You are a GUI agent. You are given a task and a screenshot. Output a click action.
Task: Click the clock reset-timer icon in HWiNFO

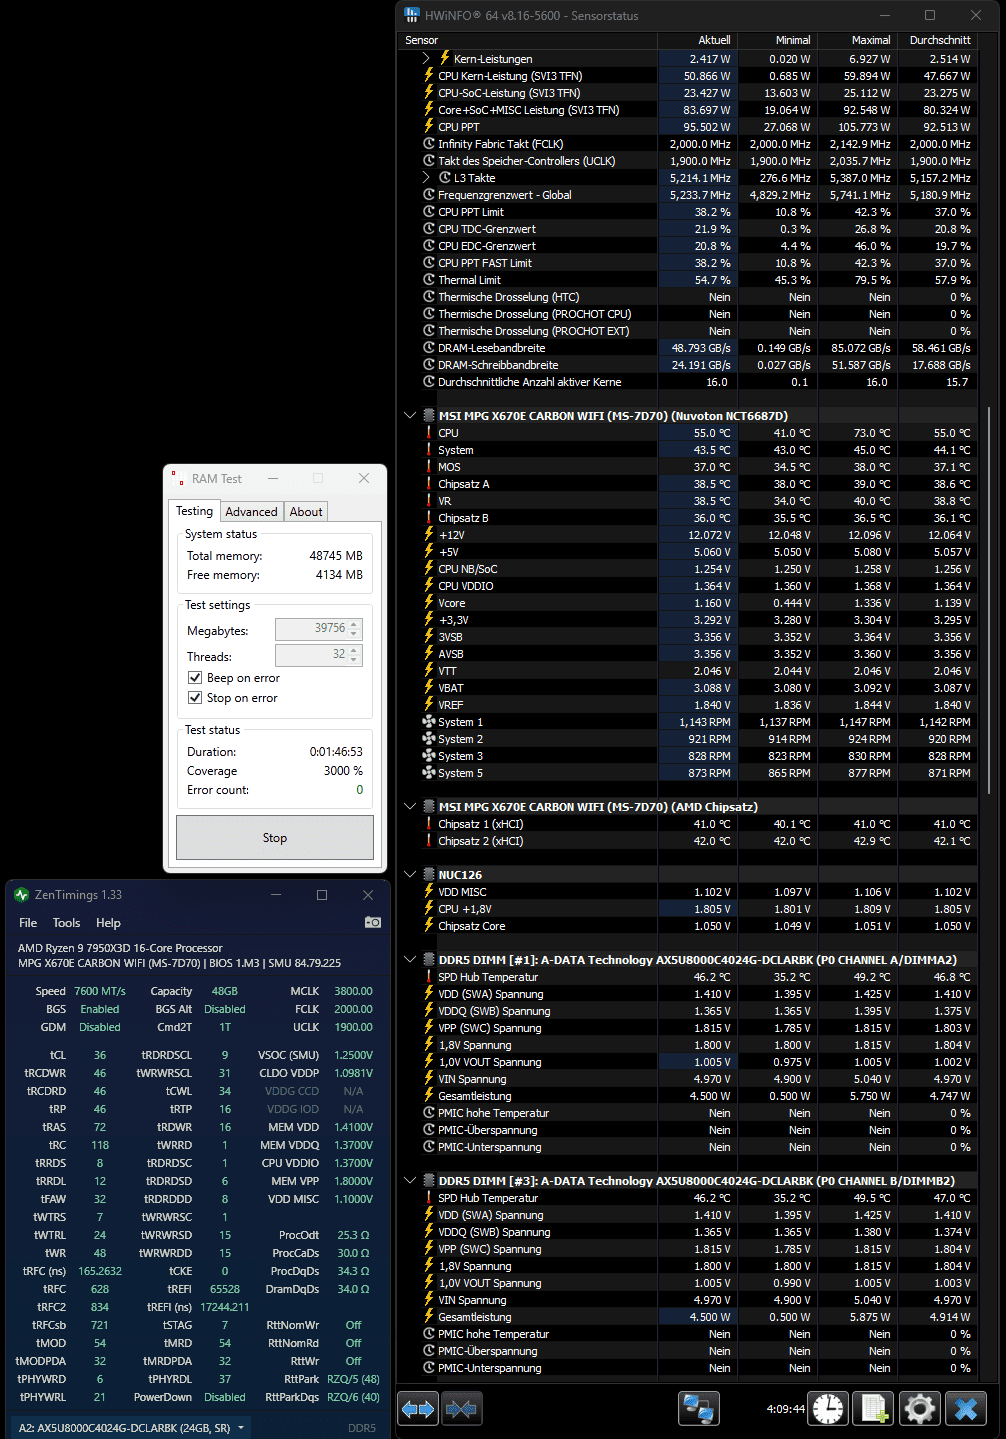point(828,1409)
